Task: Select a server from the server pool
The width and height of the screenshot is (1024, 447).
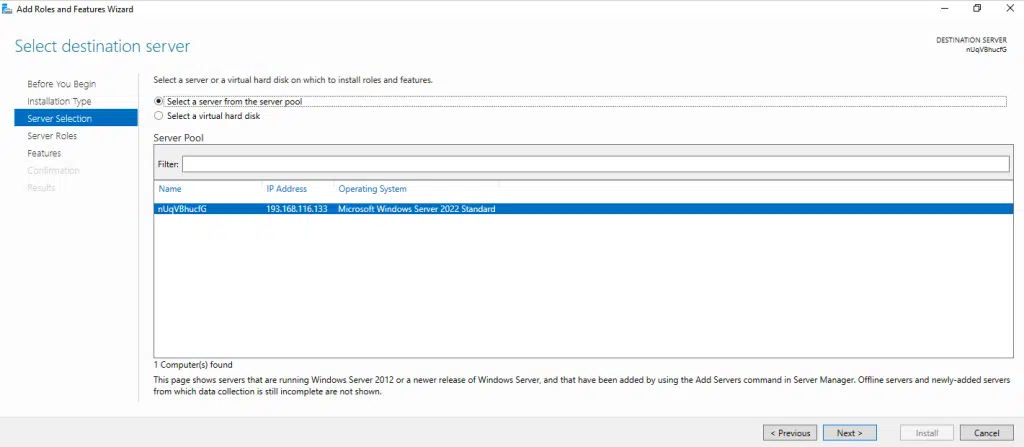Action: coord(159,101)
